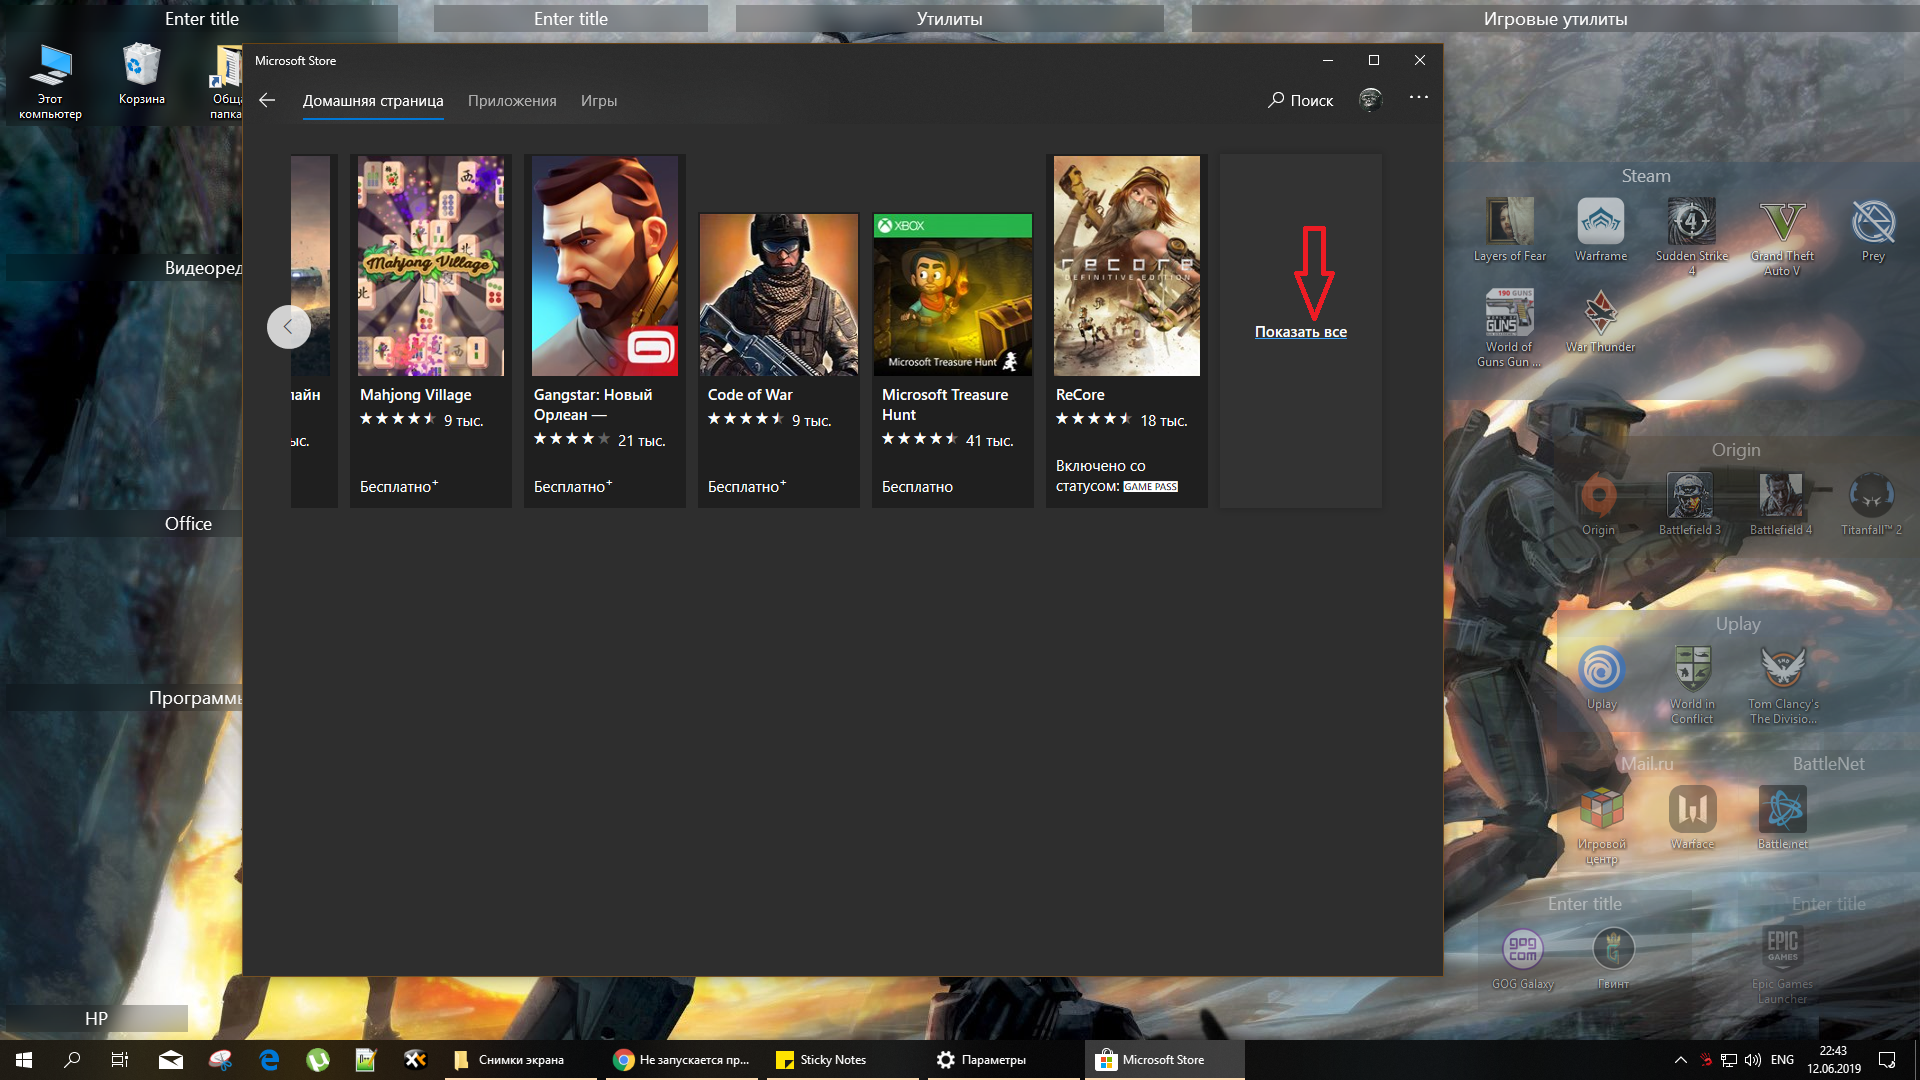Open uTorrent from taskbar
This screenshot has width=1920, height=1080.
(318, 1060)
